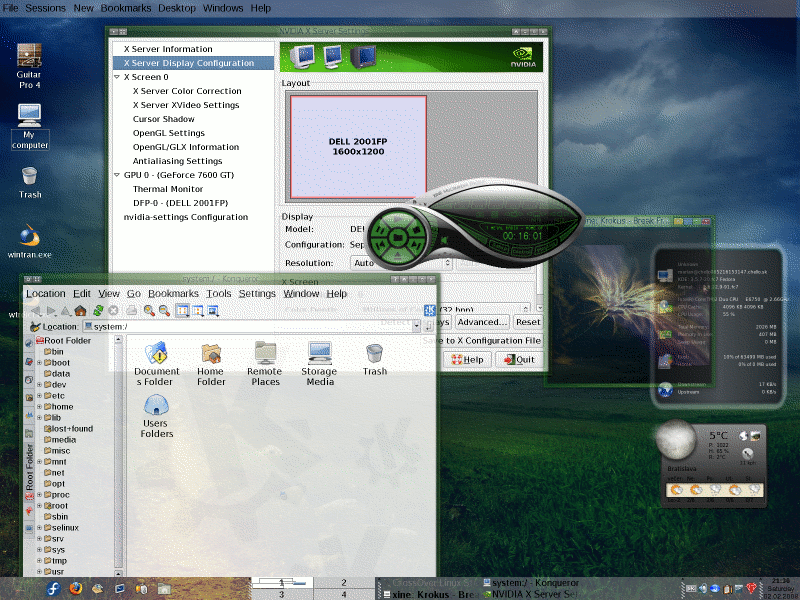Activate NVIDIA X Server taskbar entry
The width and height of the screenshot is (800, 600).
[531, 594]
